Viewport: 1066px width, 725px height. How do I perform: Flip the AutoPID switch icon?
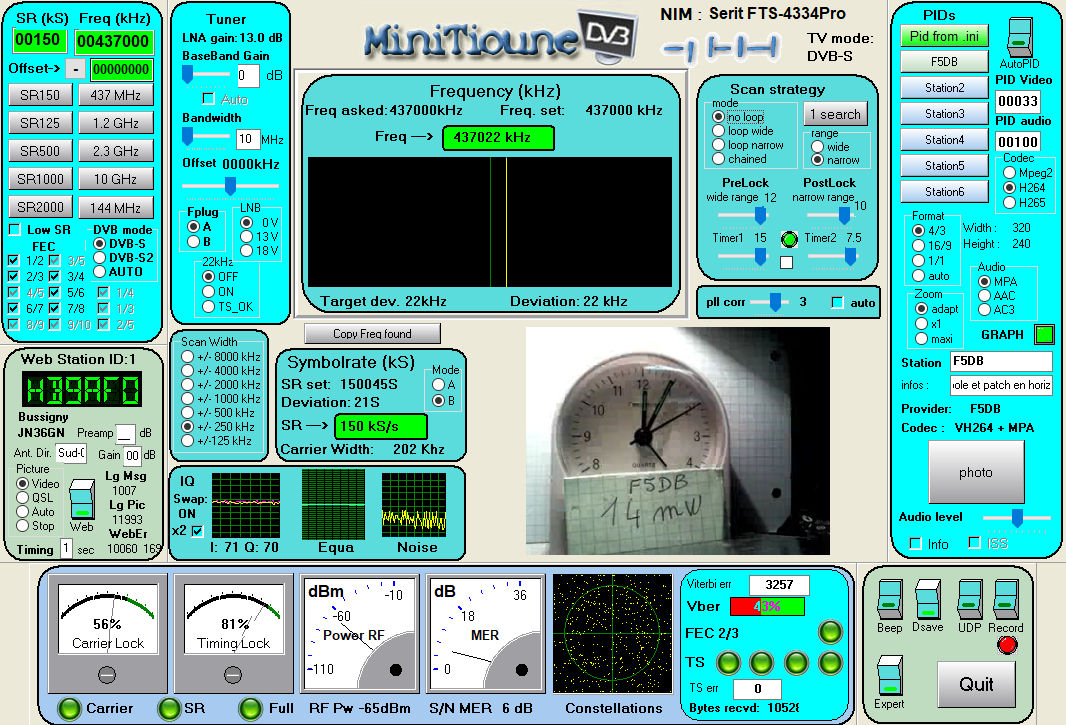[1018, 37]
